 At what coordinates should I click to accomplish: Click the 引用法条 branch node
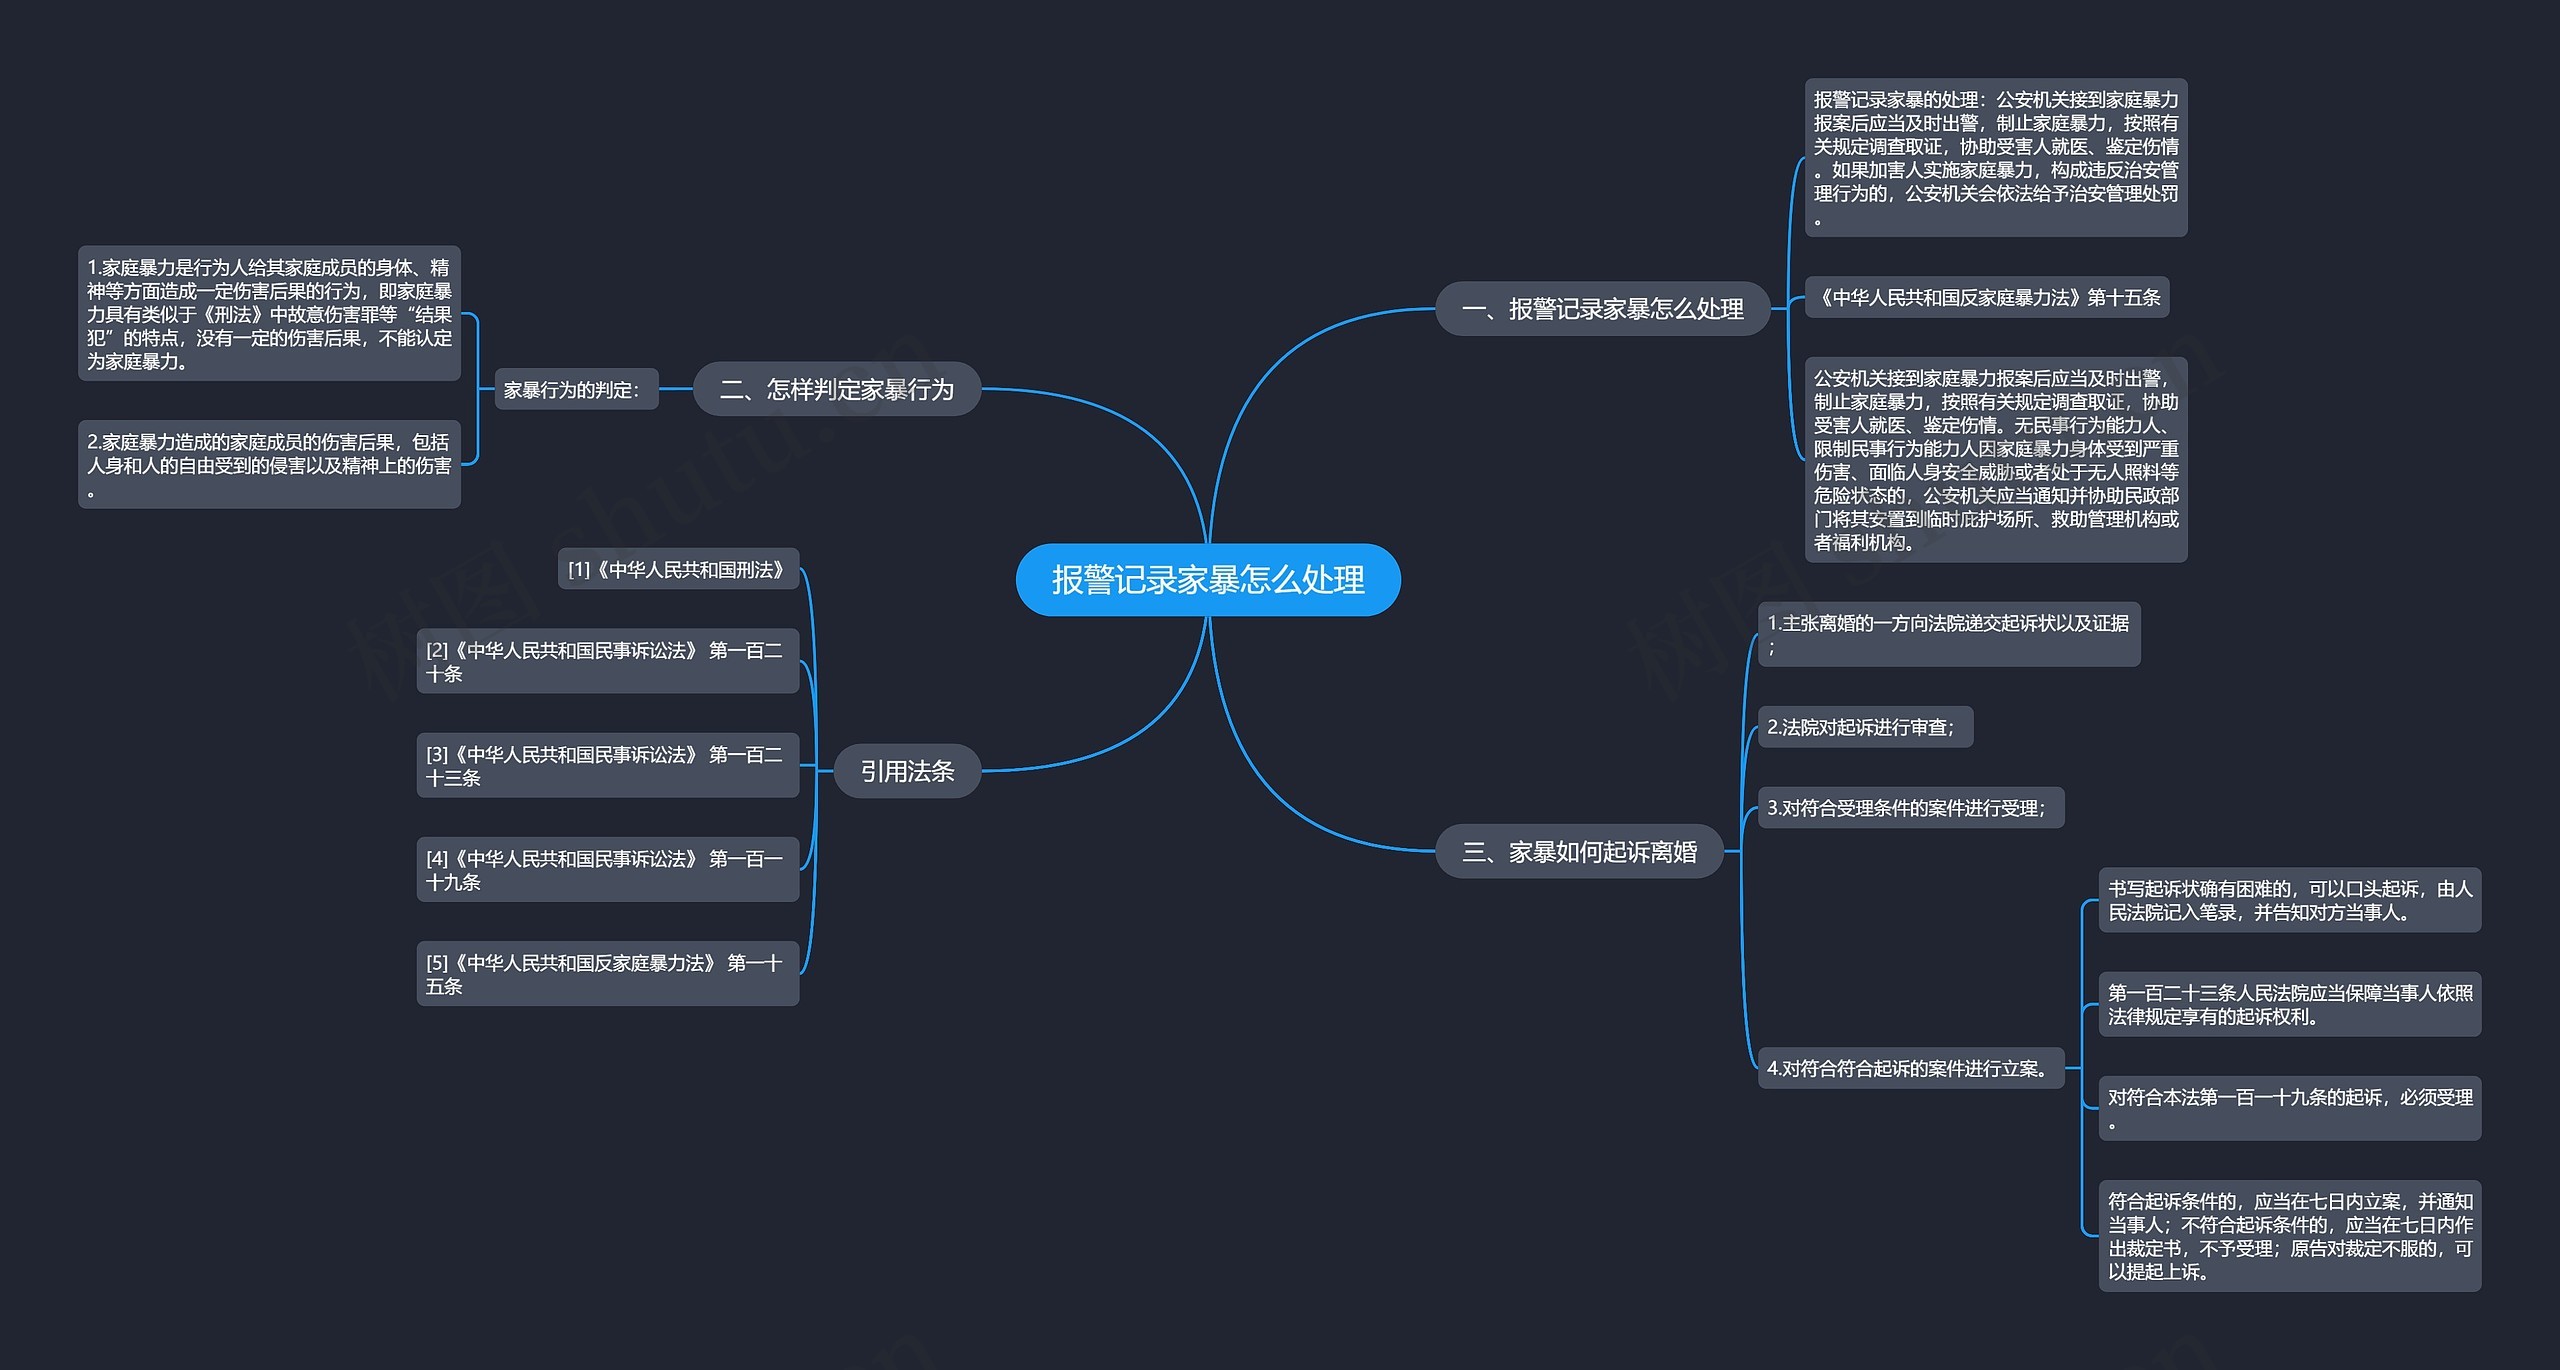click(907, 771)
